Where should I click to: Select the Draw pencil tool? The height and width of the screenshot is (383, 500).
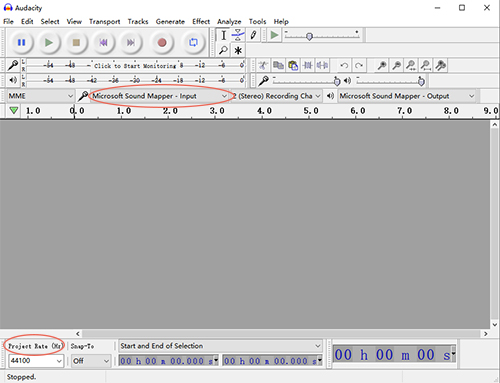coord(253,35)
